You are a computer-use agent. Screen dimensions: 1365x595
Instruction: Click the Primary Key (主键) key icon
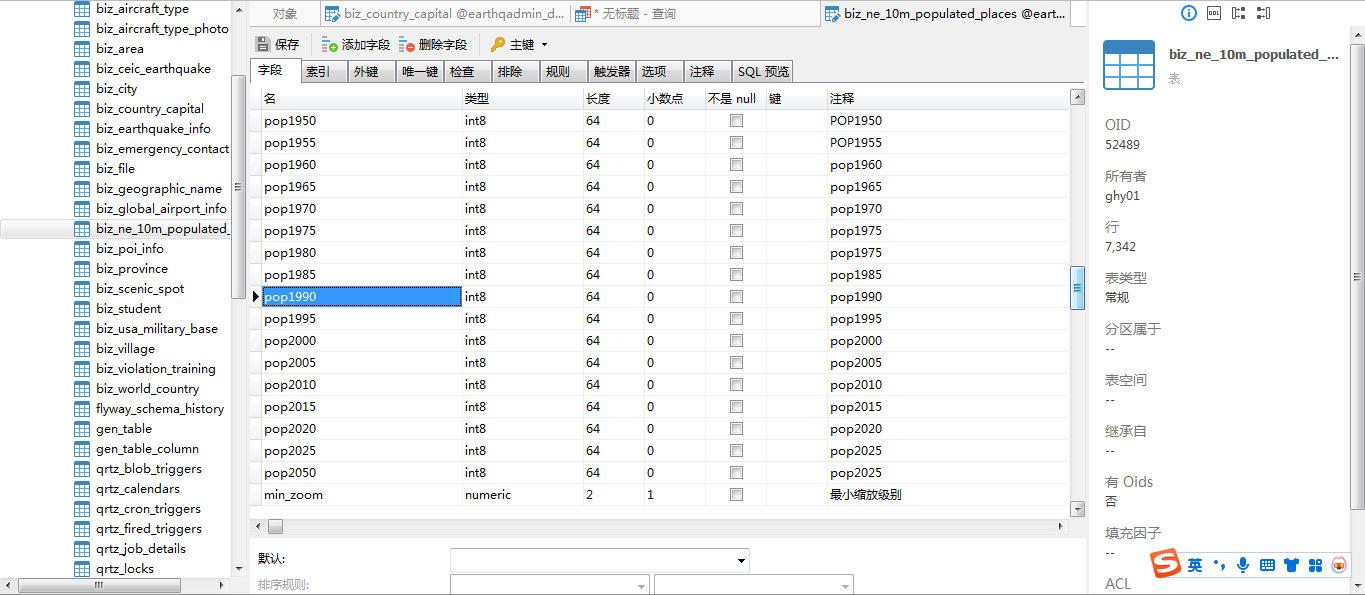[x=498, y=45]
